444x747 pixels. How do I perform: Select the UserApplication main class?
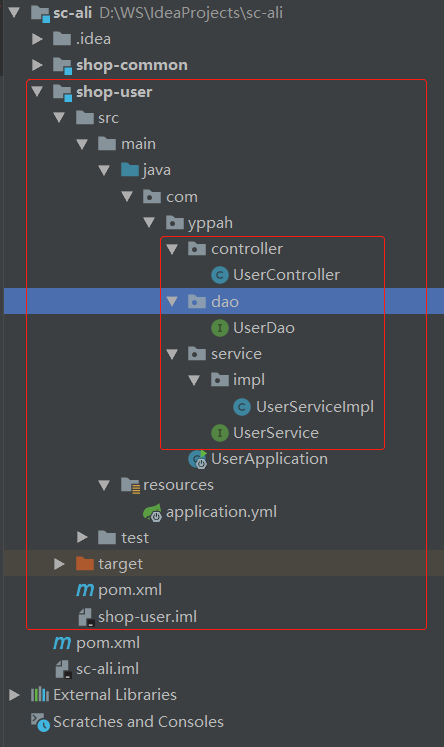point(269,459)
